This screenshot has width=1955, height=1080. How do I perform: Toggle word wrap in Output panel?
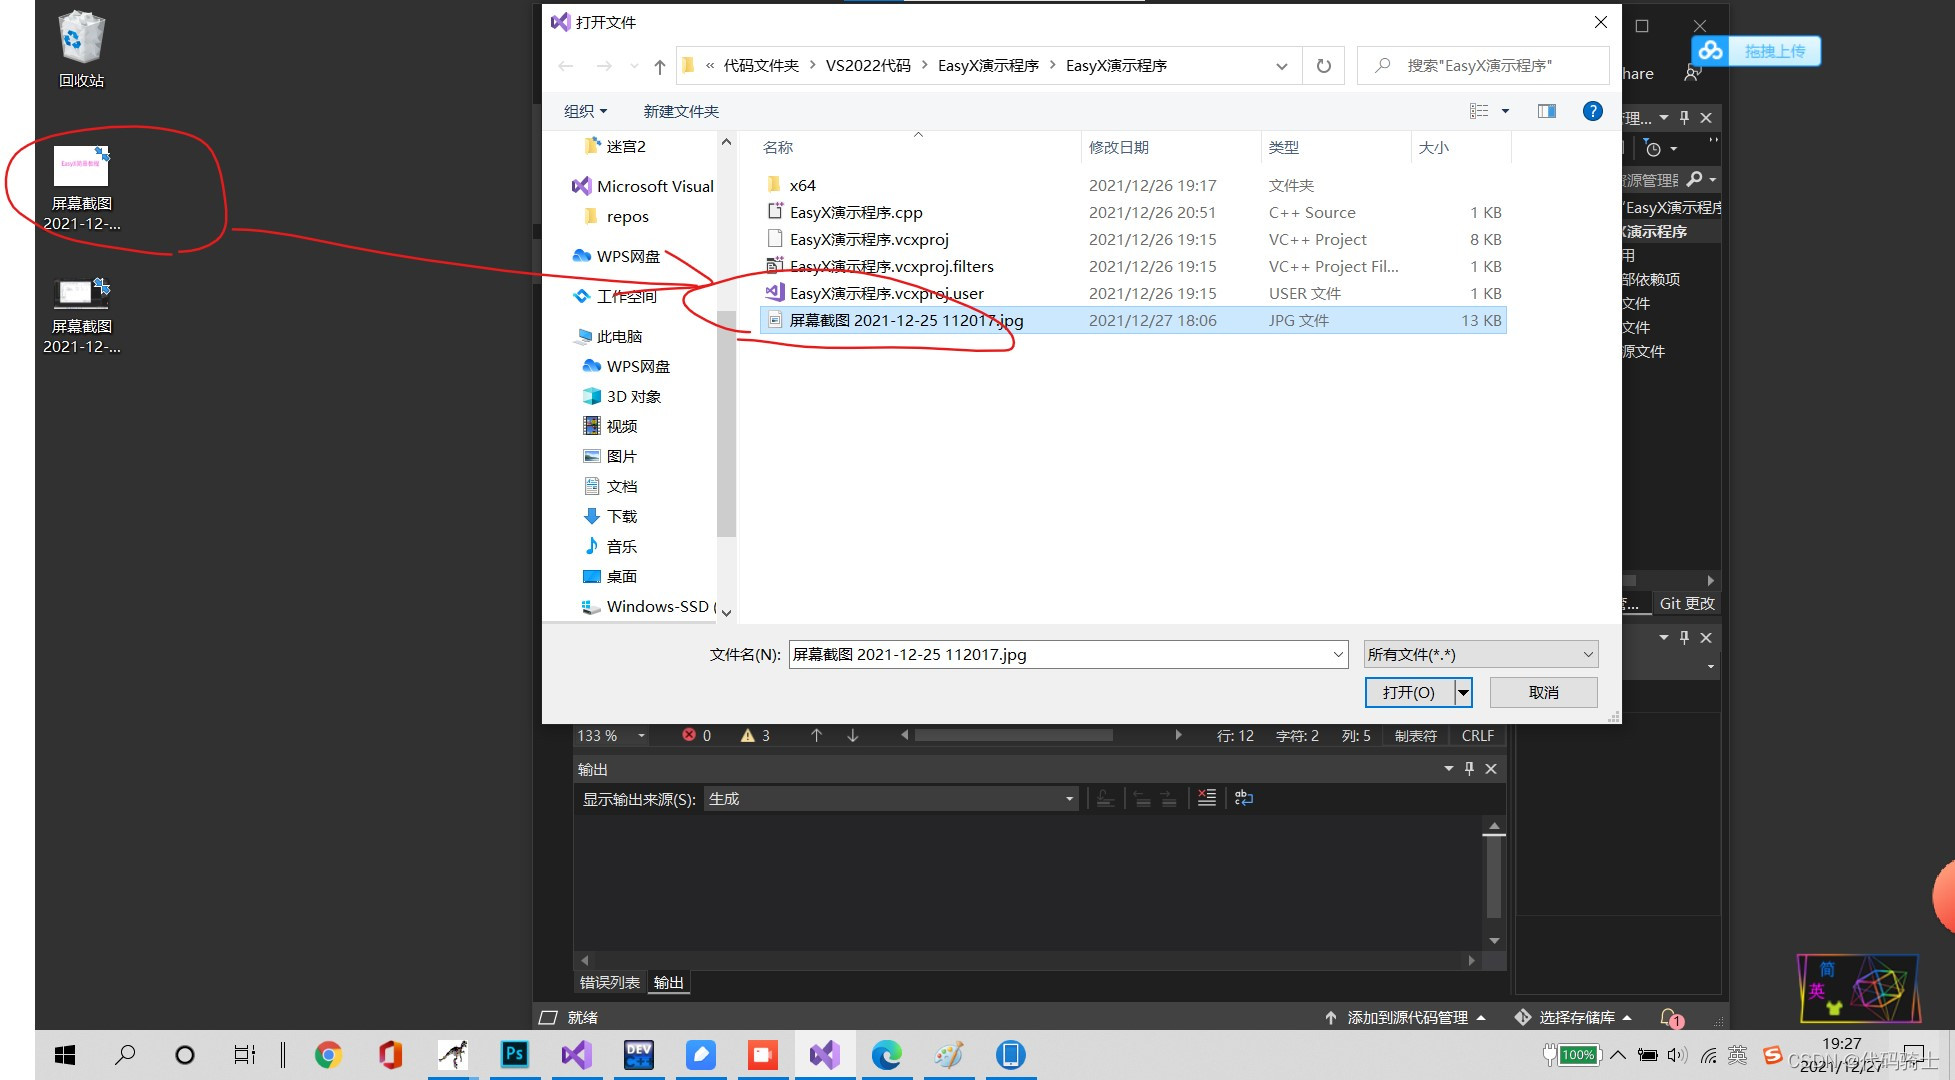[1244, 798]
